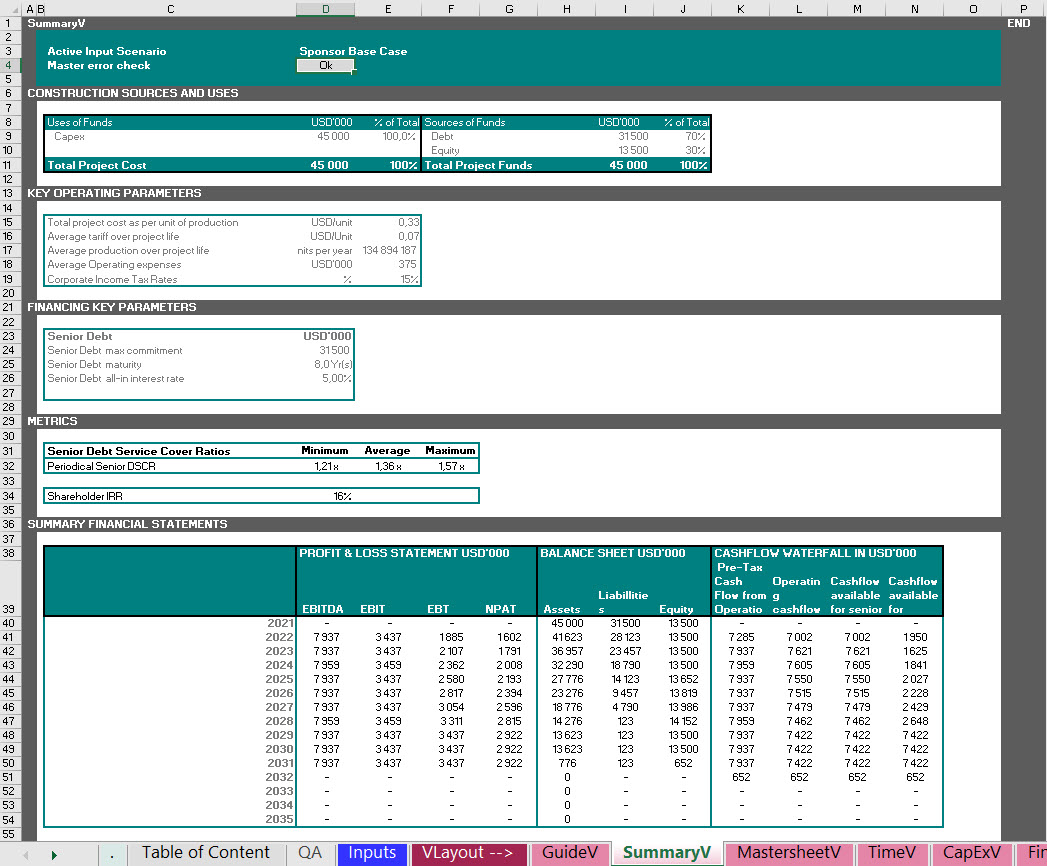Click the Senior Debt maturity 8,0Yr(s) value
The image size is (1047, 866).
coord(333,365)
